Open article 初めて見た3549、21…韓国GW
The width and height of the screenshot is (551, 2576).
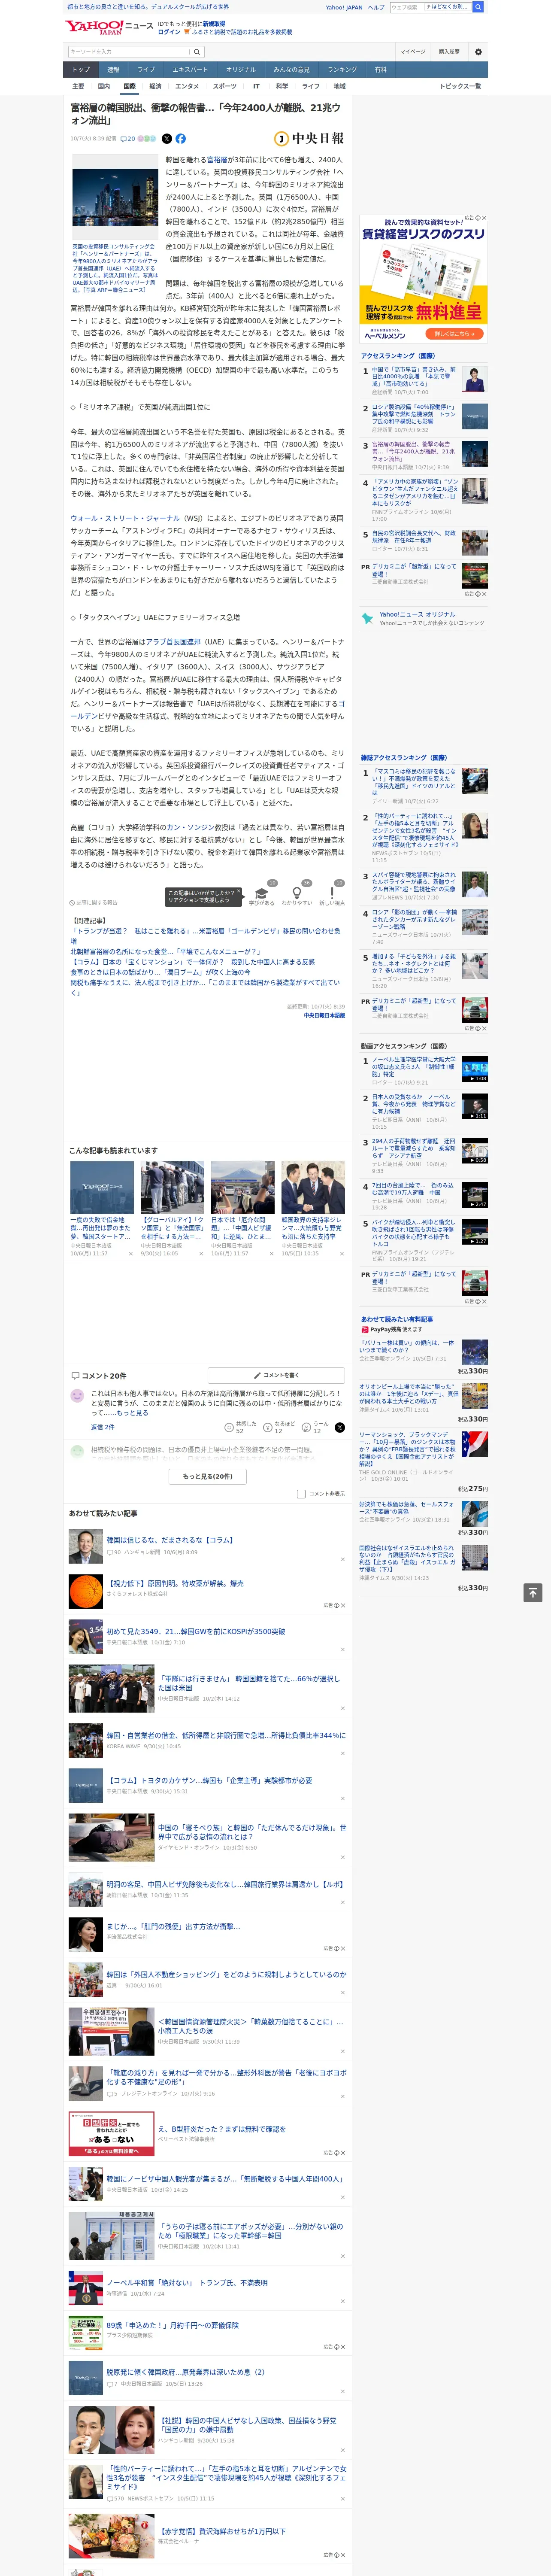196,1631
